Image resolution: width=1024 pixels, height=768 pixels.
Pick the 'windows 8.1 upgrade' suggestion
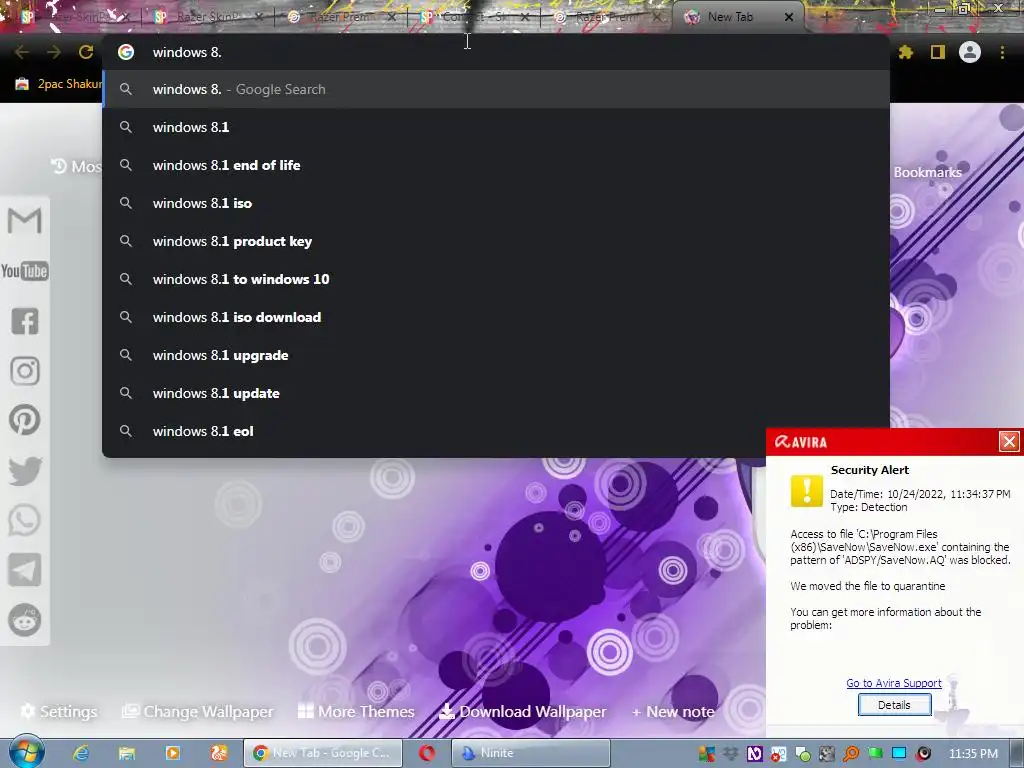point(496,355)
